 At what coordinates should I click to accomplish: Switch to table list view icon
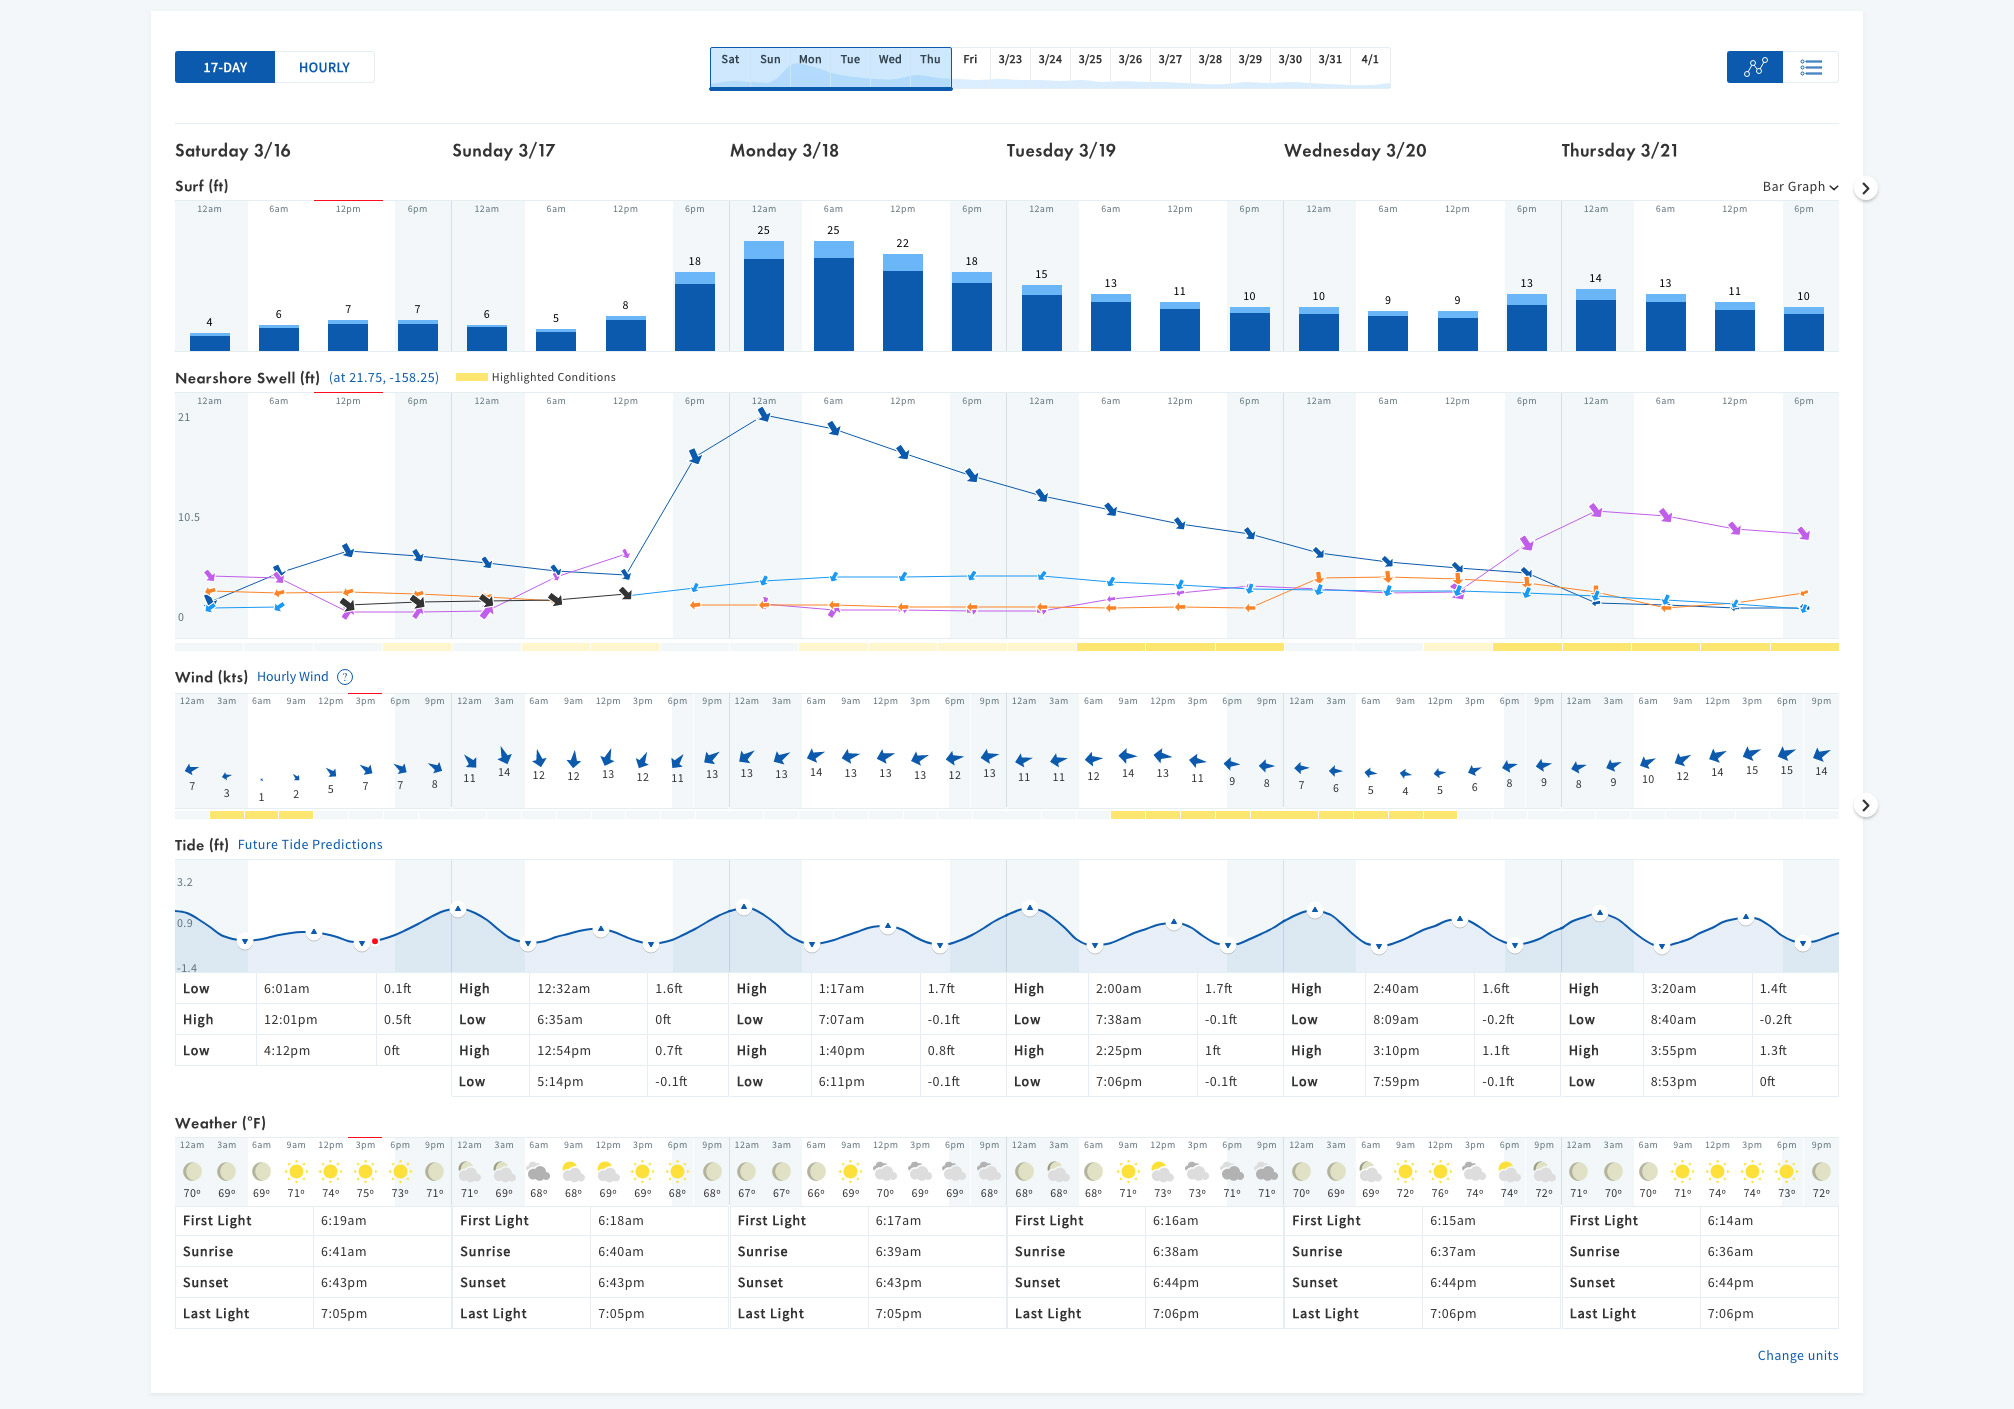[1810, 67]
